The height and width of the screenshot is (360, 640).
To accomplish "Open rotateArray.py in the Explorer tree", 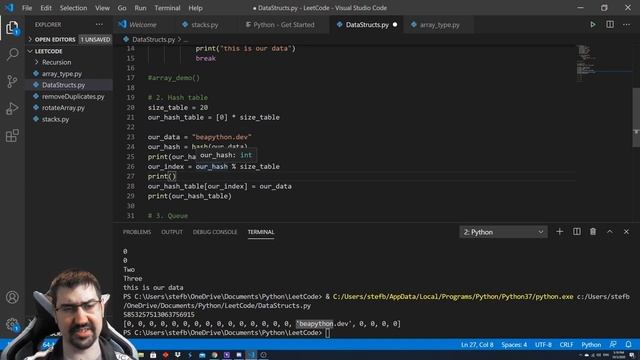I will tap(69, 108).
